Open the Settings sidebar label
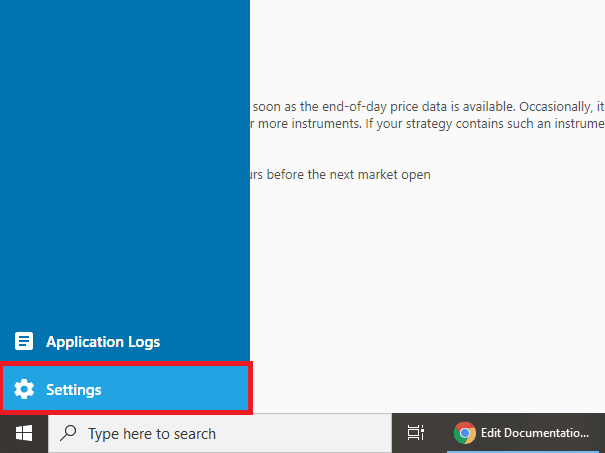Image resolution: width=605 pixels, height=453 pixels. [73, 390]
